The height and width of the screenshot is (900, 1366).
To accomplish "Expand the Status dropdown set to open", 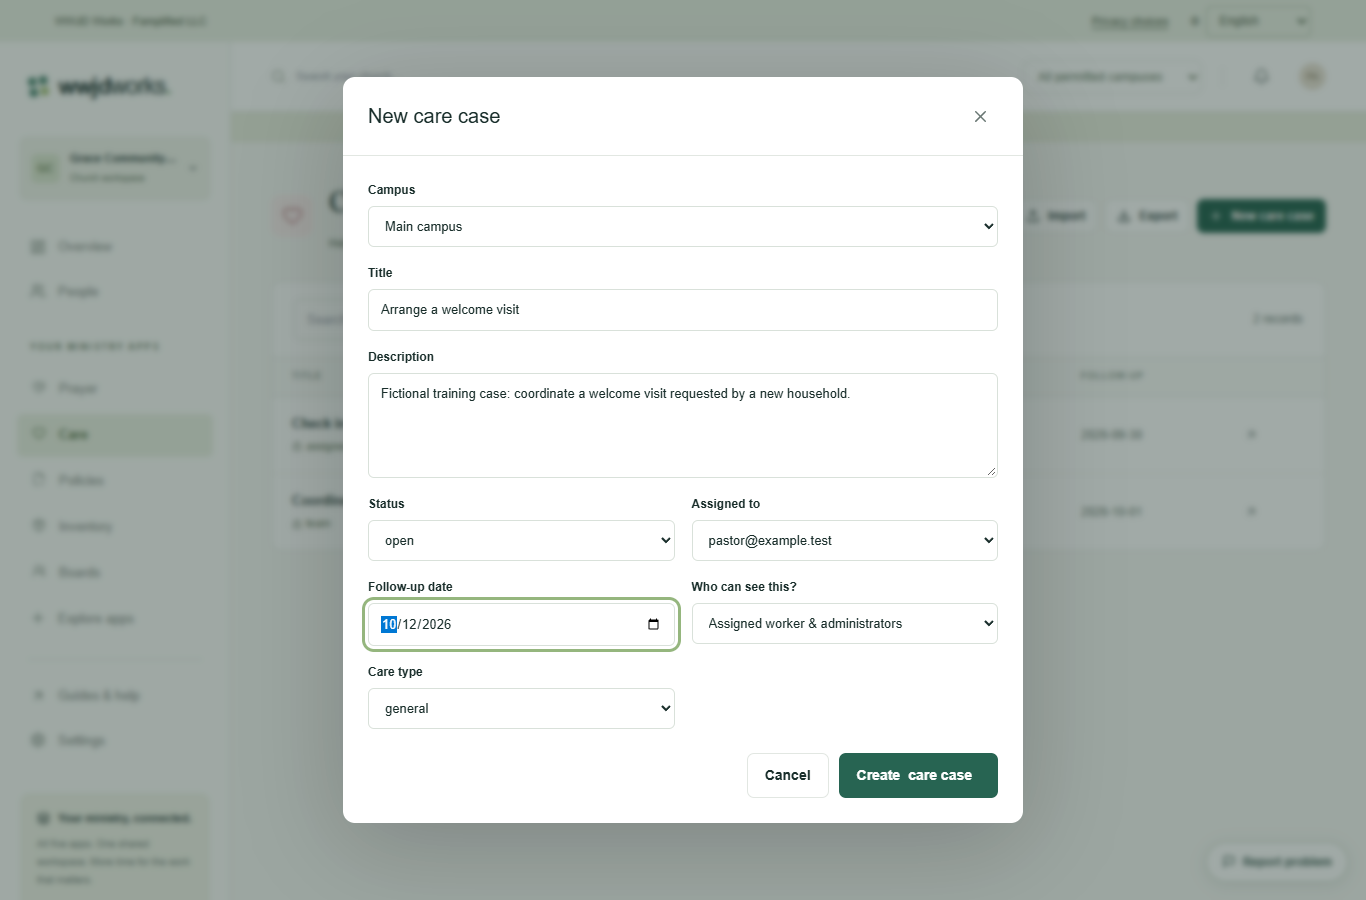I will (x=521, y=541).
